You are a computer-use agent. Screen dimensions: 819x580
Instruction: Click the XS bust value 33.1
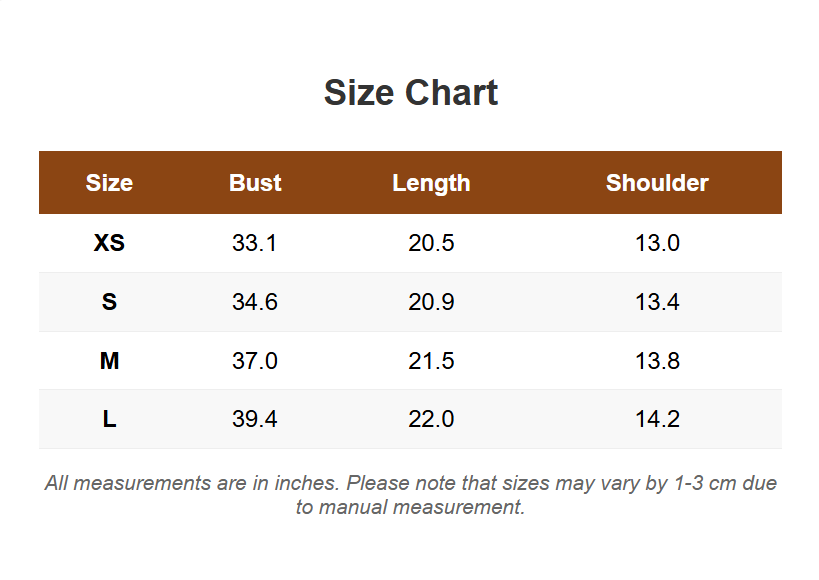254,243
